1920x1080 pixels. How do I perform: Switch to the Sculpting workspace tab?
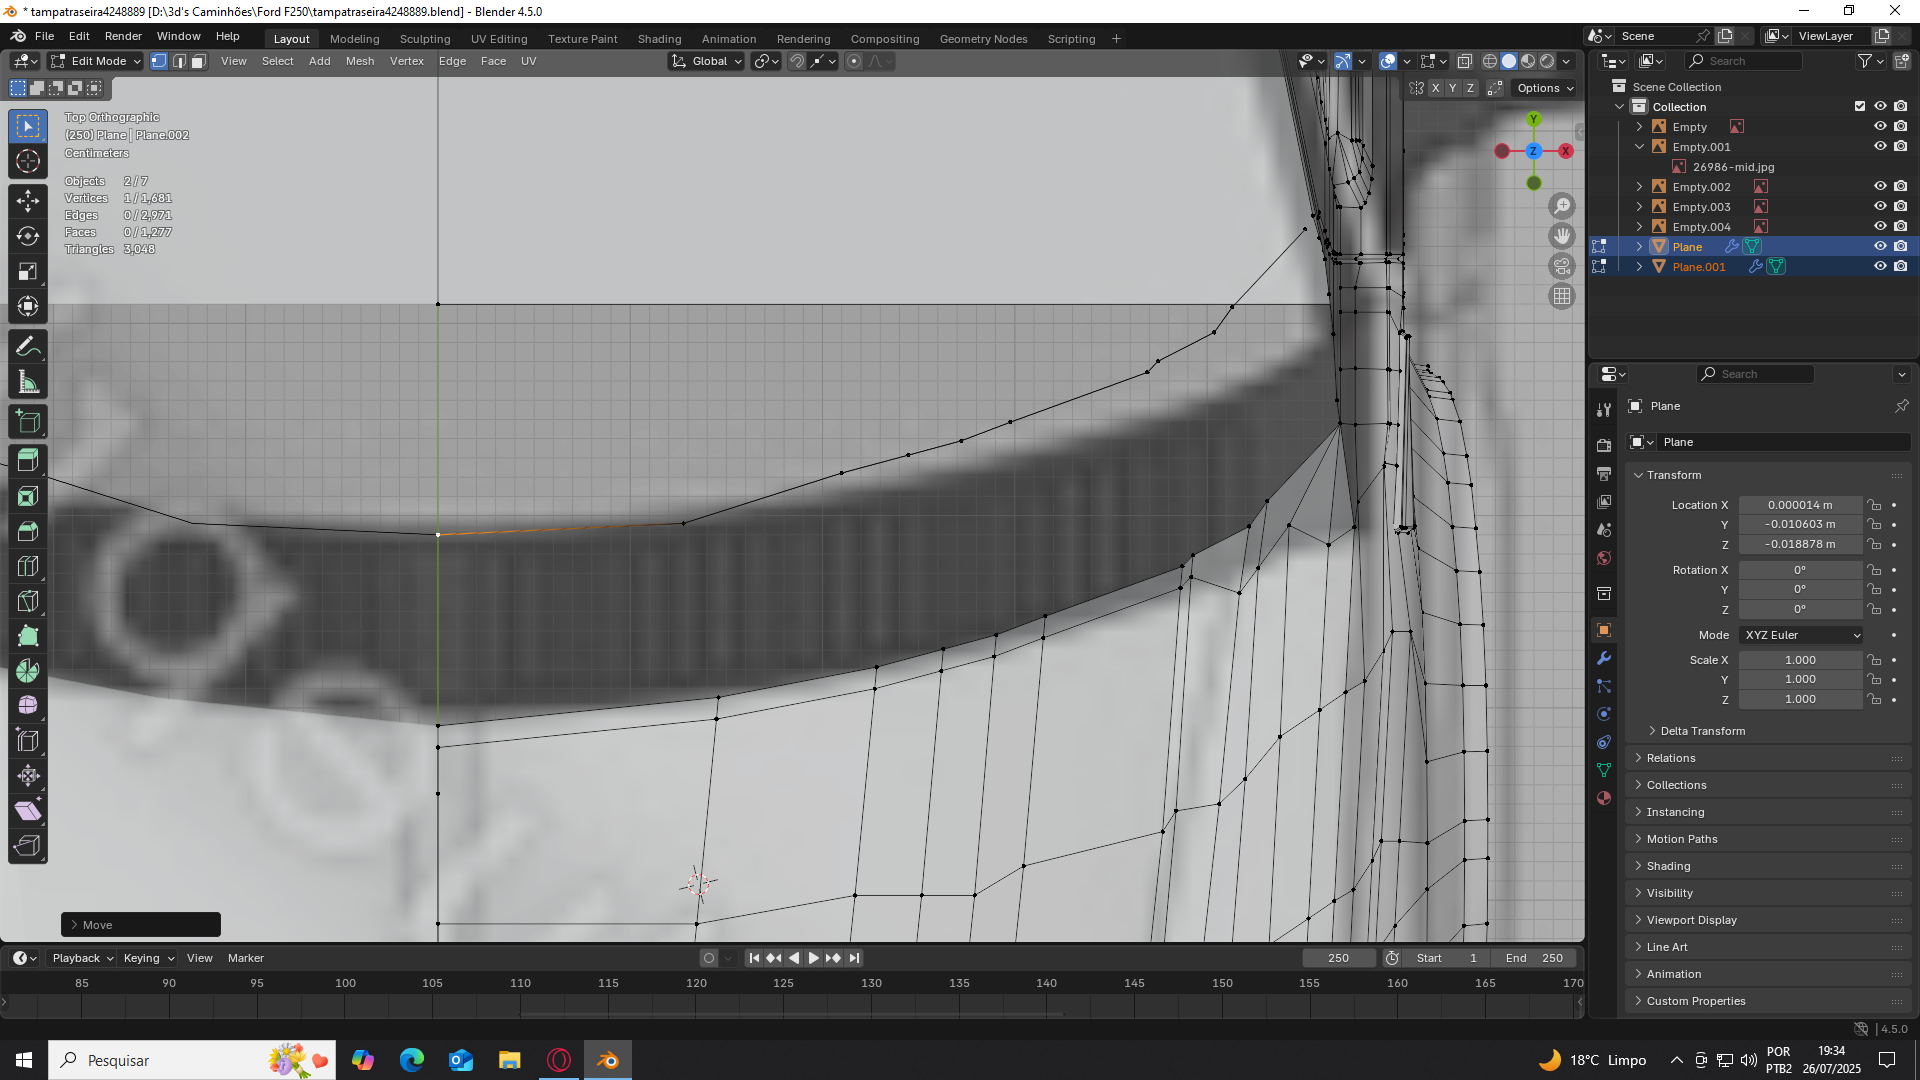pyautogui.click(x=425, y=39)
